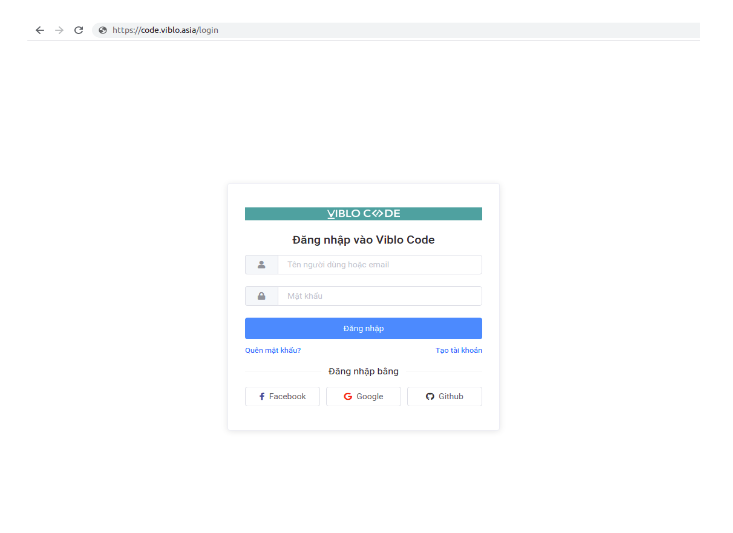Click the Viblo Code logo banner
The width and height of the screenshot is (733, 533).
(363, 214)
